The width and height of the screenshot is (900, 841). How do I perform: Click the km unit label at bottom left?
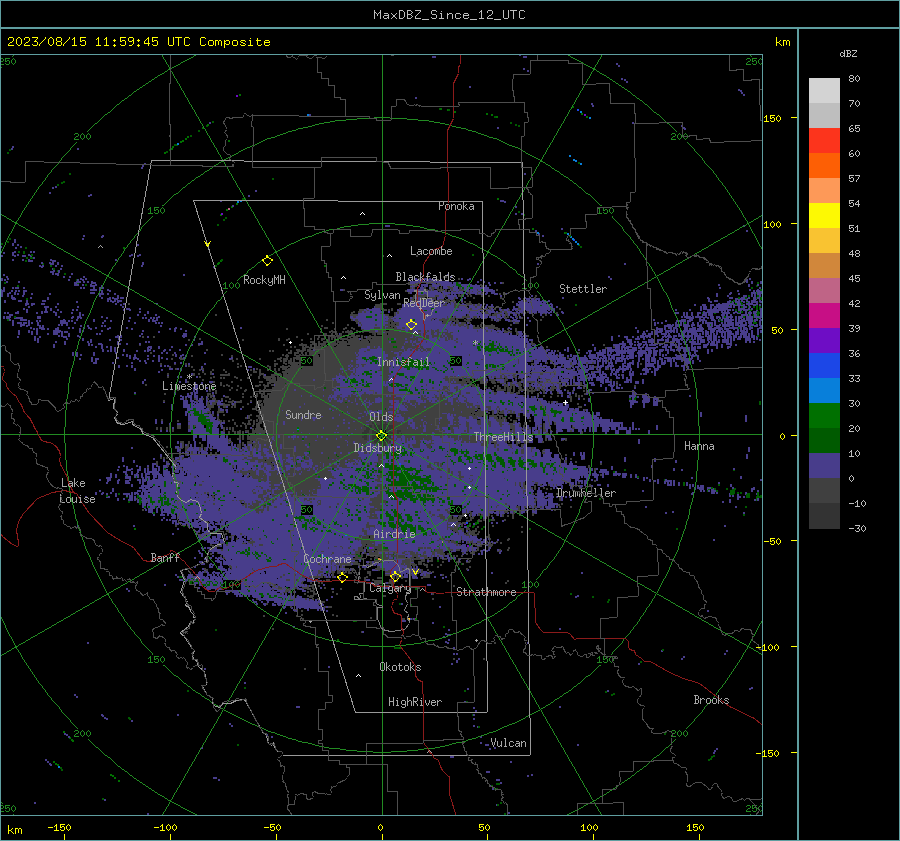pos(15,830)
